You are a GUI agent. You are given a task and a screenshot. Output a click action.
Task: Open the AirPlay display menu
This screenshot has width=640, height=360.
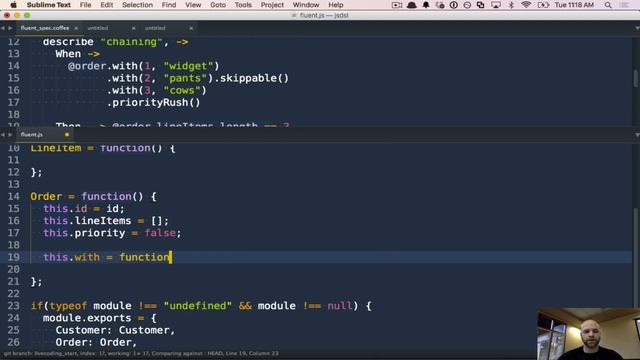point(496,5)
